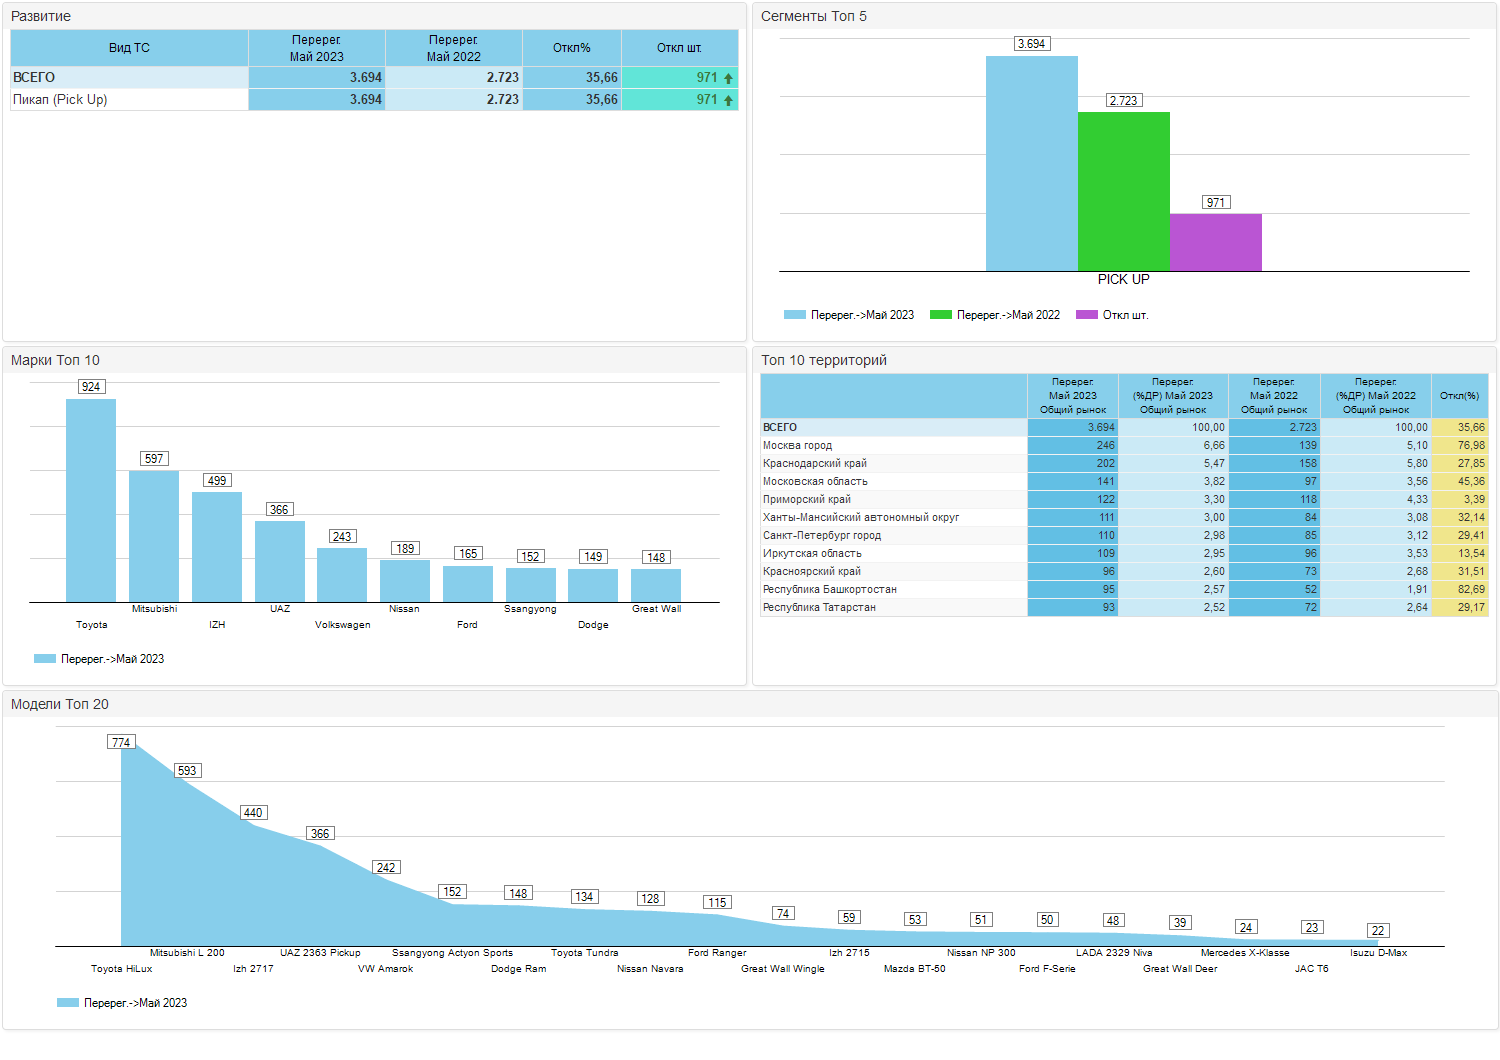The height and width of the screenshot is (1060, 1500).
Task: Click the Toyota bar labeled 924
Action: pyautogui.click(x=91, y=501)
